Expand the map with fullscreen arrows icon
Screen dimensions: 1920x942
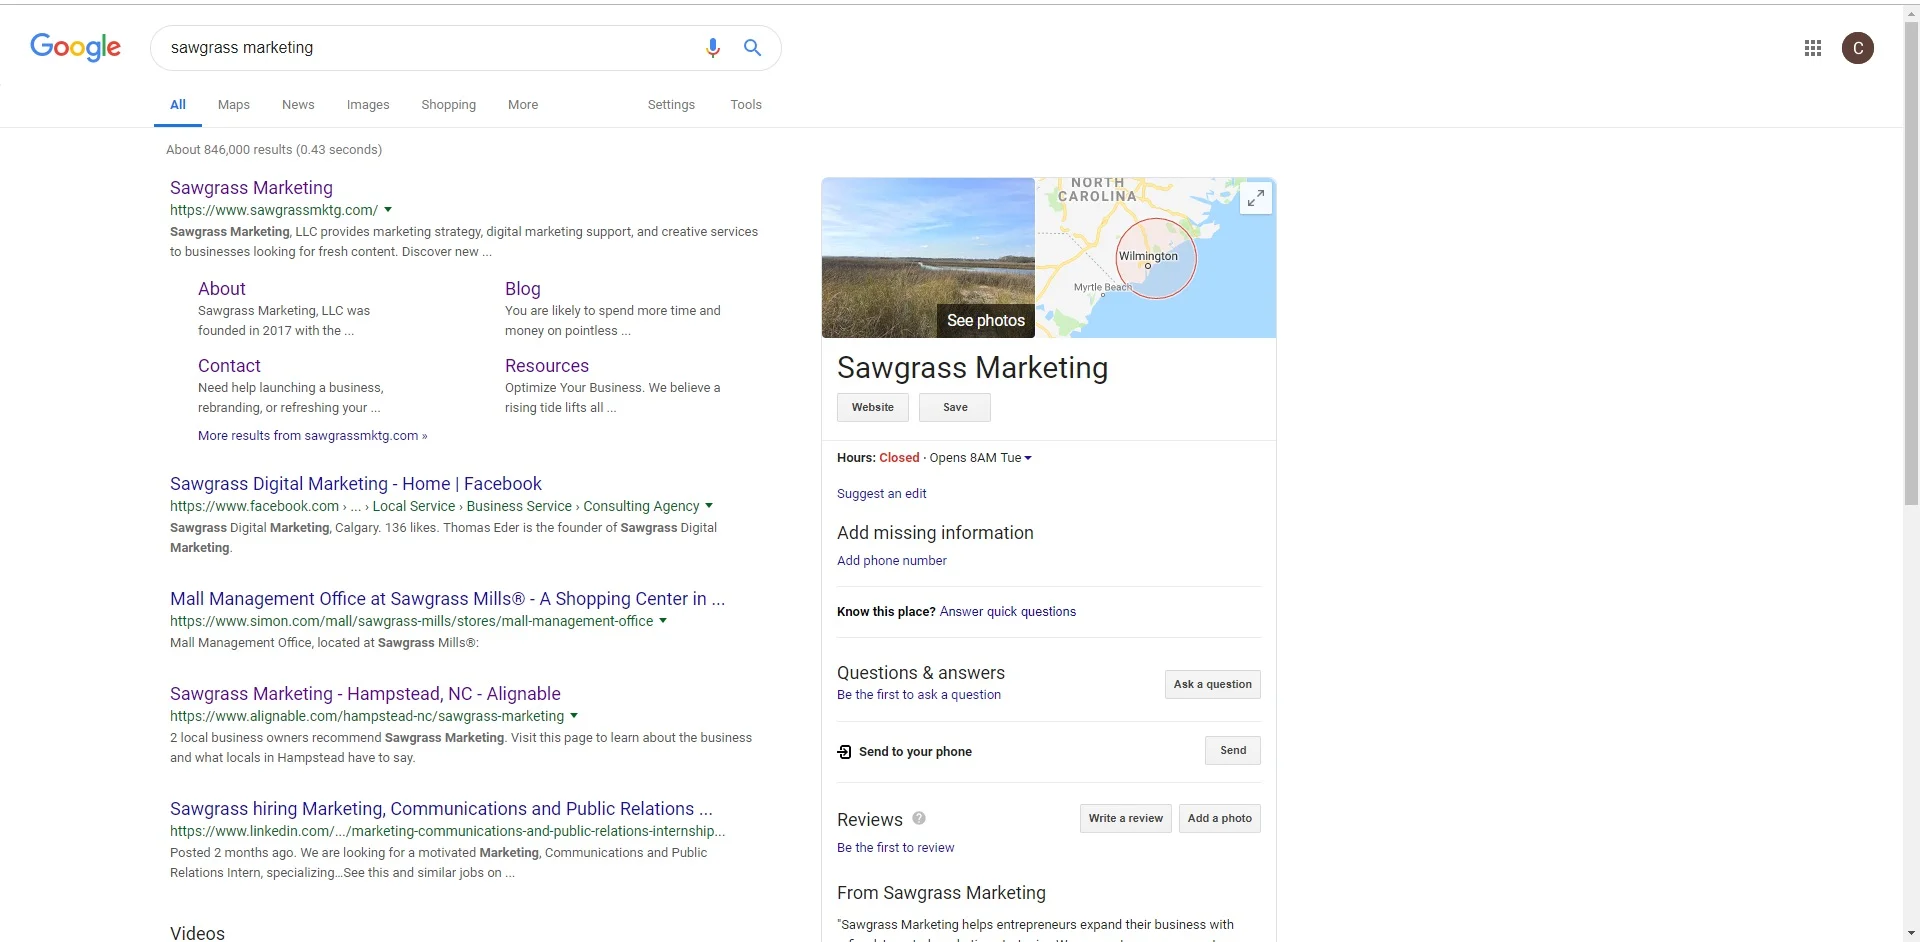point(1256,198)
